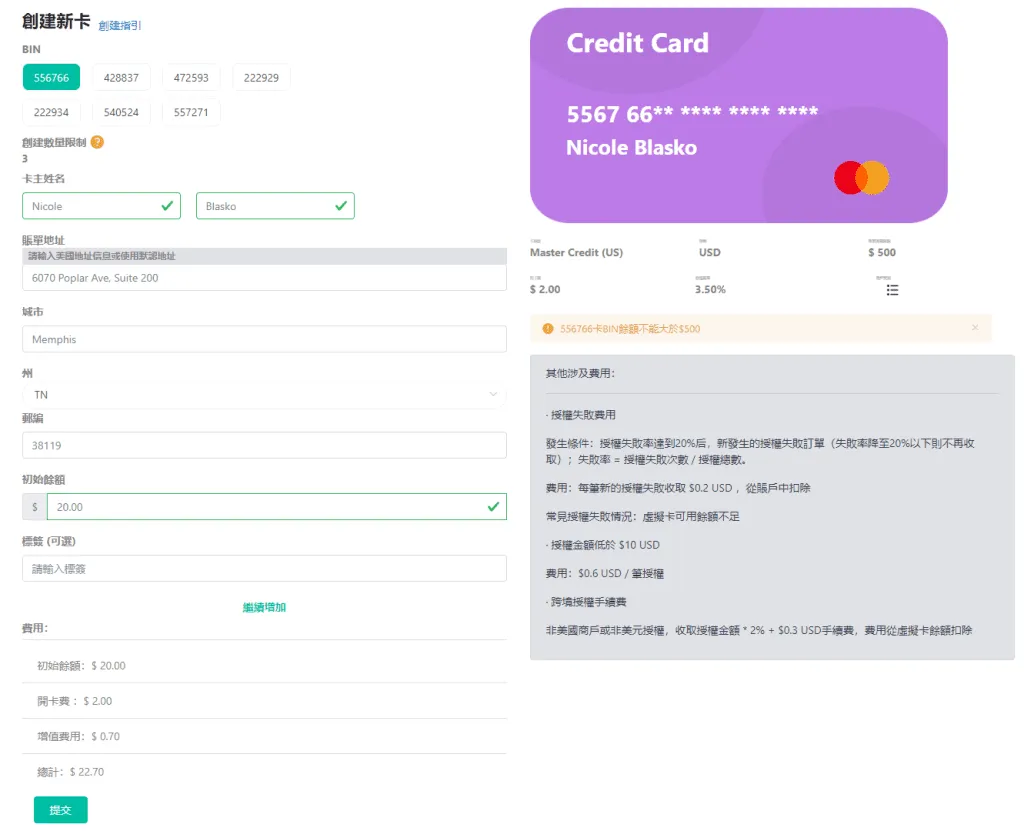Select BIN 428837
This screenshot has width=1024, height=831.
pos(121,77)
